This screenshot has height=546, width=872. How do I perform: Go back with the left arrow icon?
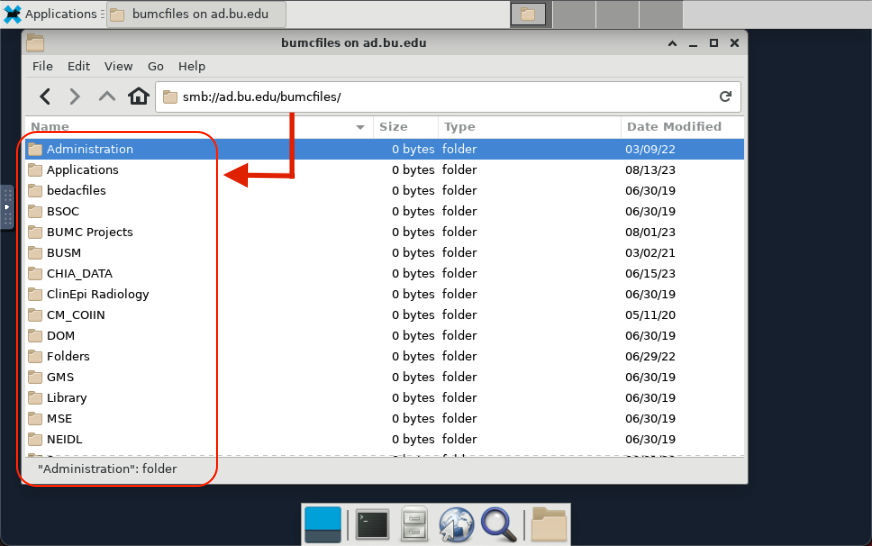tap(46, 97)
